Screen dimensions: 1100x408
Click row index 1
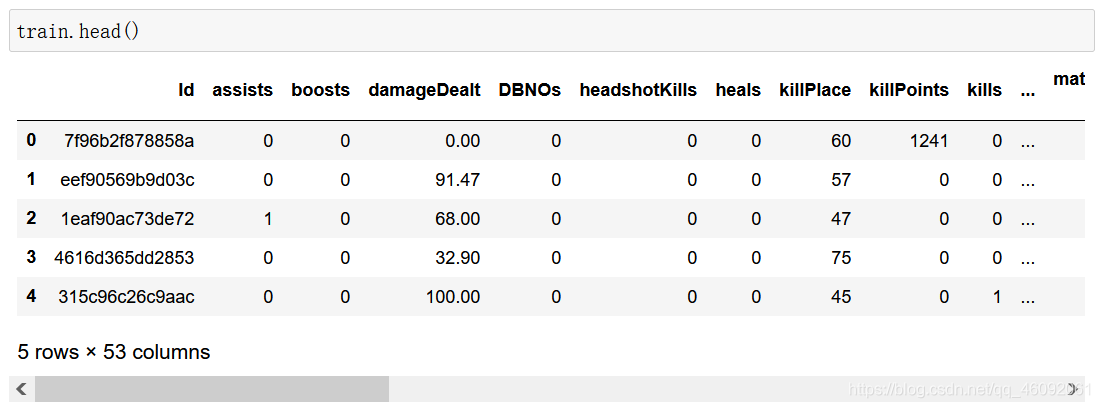click(31, 179)
